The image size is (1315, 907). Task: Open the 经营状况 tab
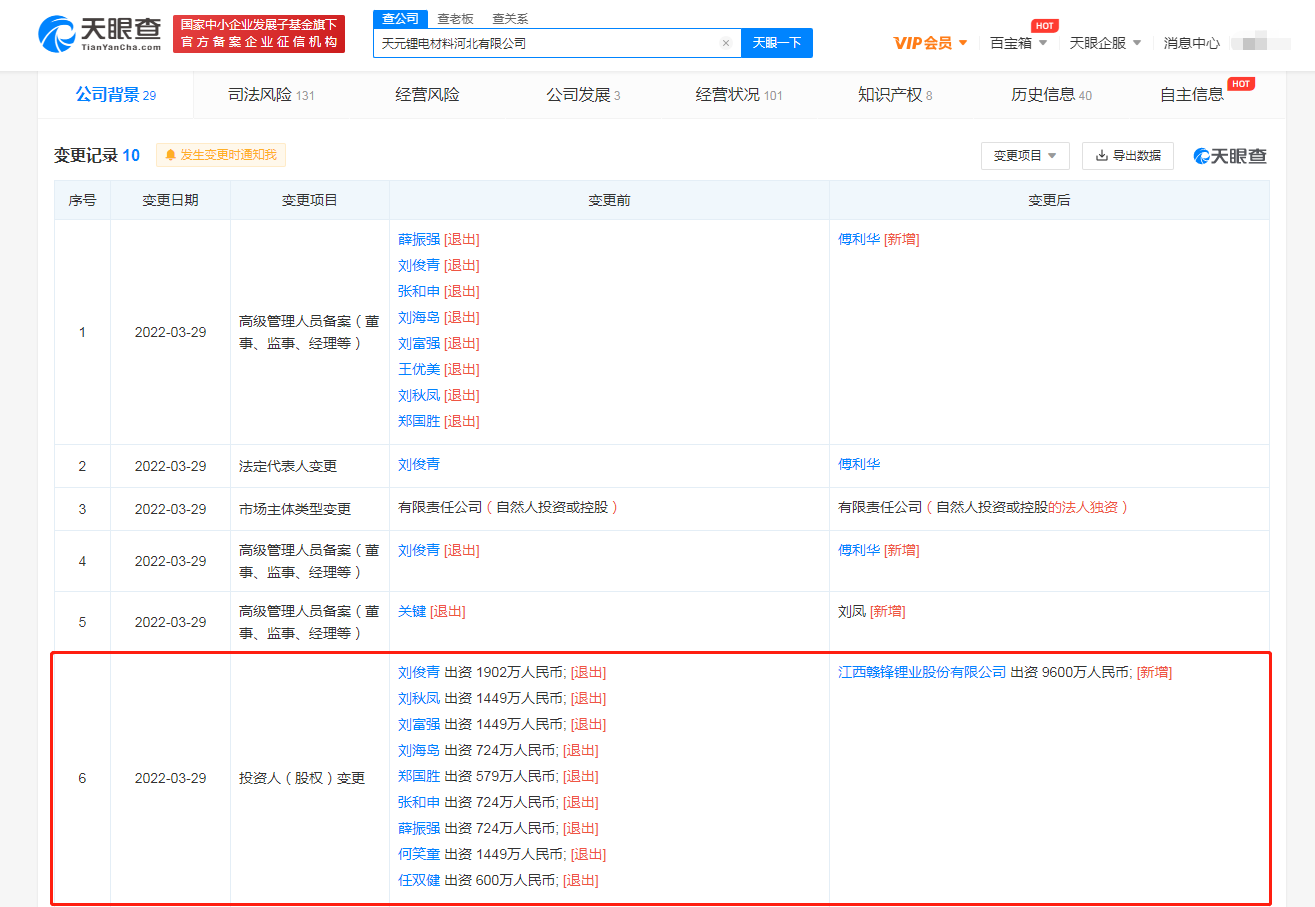(739, 95)
